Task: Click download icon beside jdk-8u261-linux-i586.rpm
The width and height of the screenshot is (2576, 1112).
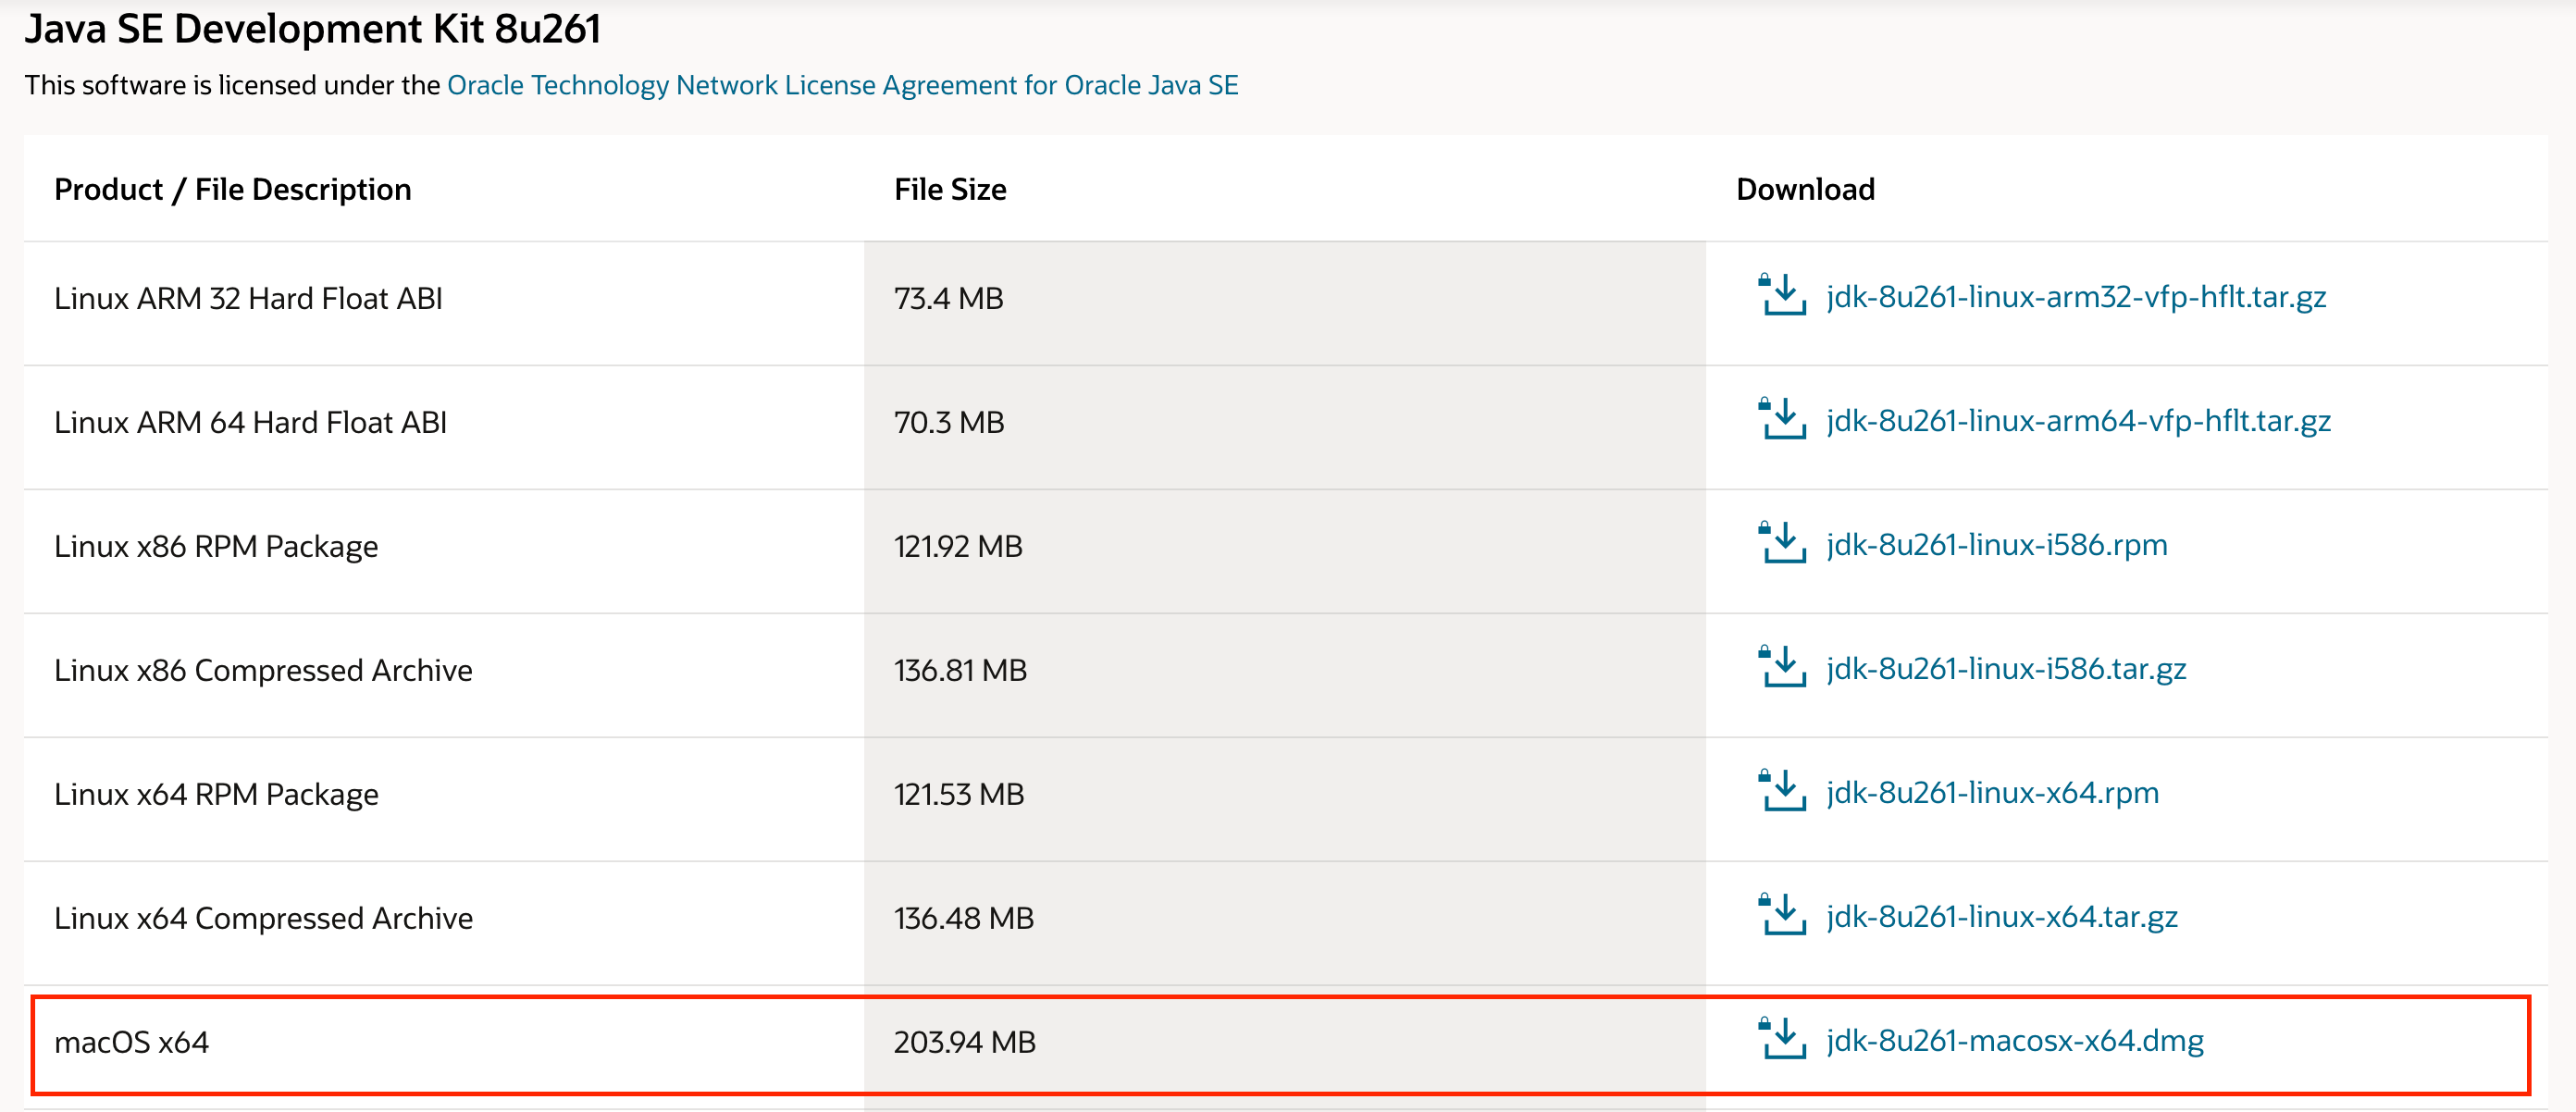Action: click(x=1782, y=544)
